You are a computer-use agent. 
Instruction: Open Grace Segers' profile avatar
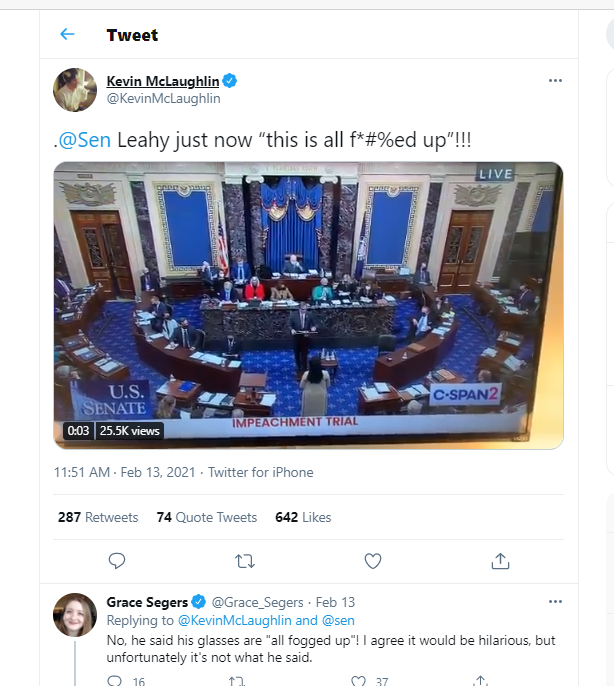point(75,615)
